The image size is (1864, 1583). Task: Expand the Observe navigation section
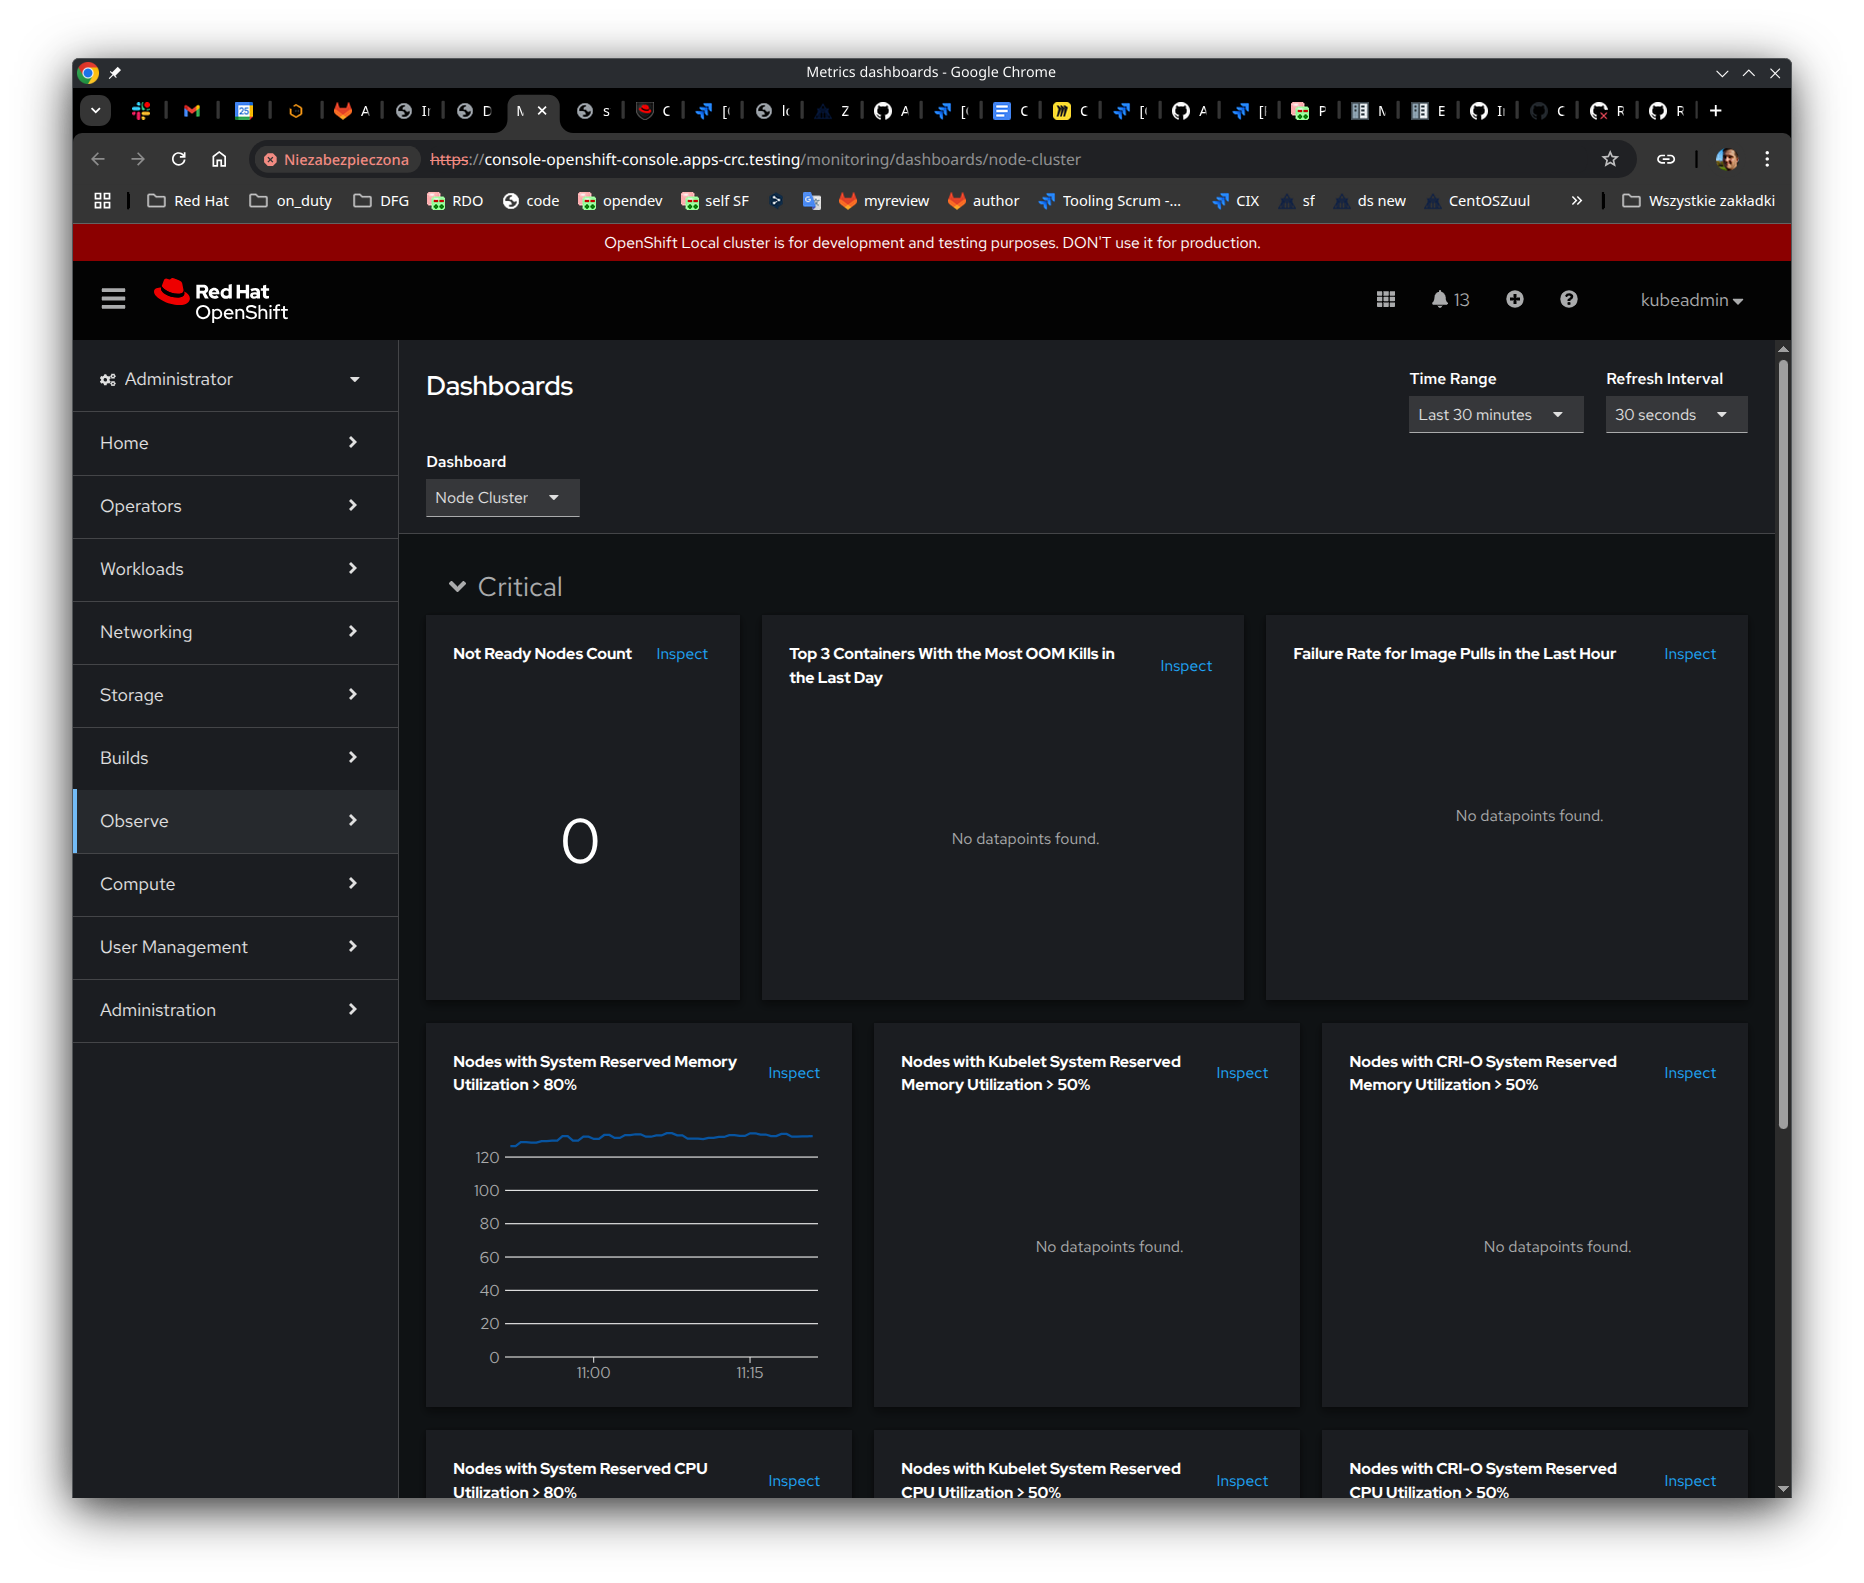235,821
